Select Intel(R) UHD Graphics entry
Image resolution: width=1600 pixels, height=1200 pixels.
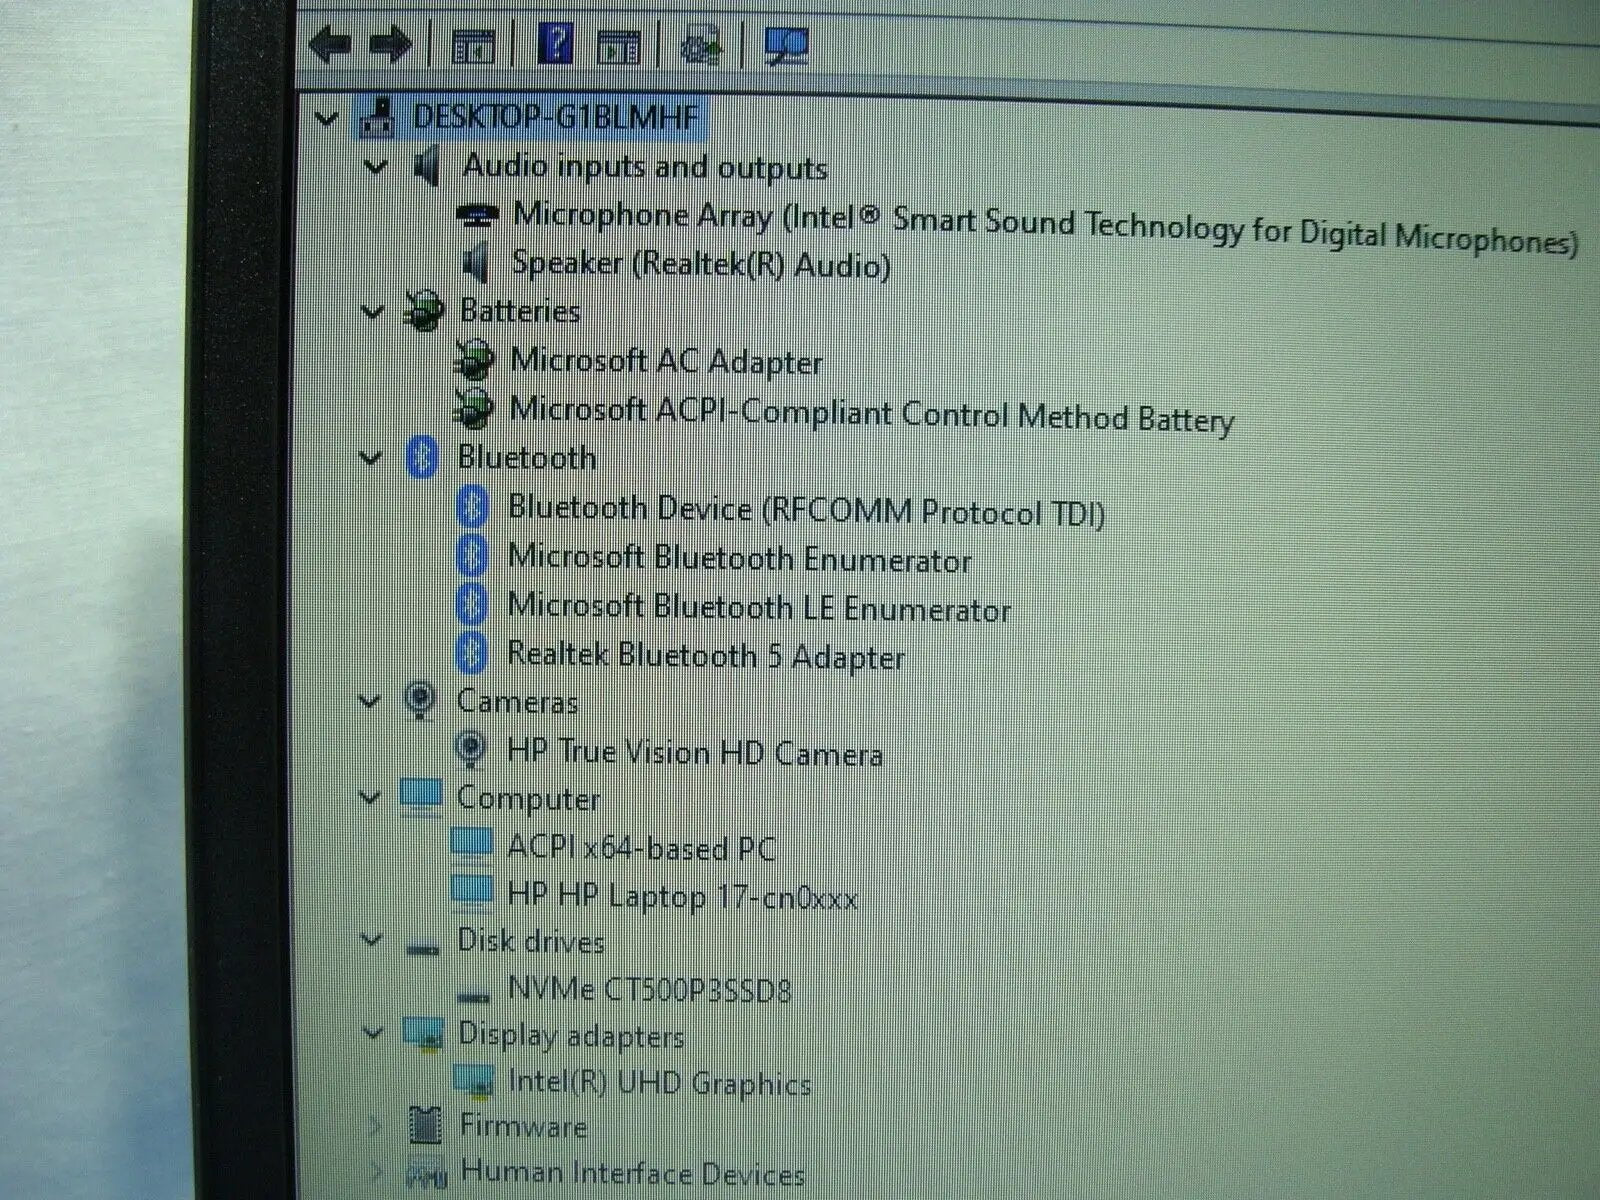click(659, 1082)
